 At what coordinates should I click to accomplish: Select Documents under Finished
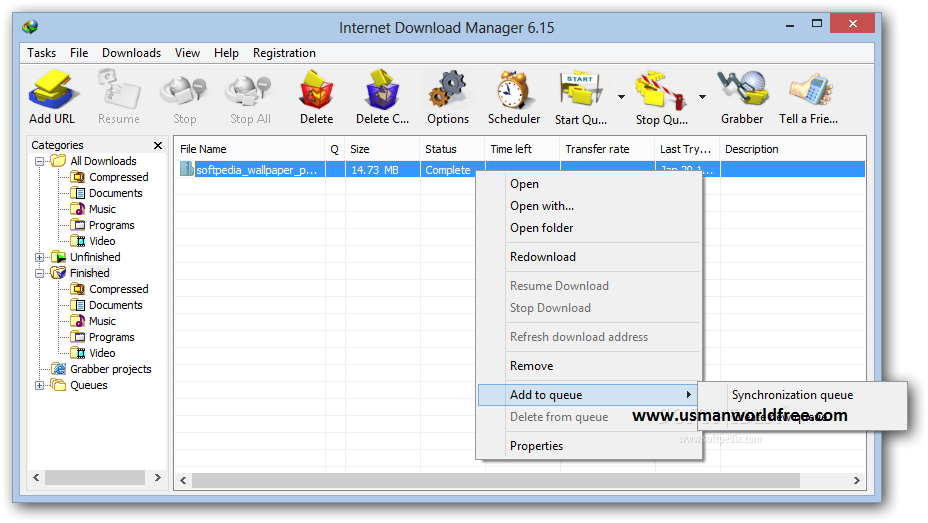click(x=115, y=305)
